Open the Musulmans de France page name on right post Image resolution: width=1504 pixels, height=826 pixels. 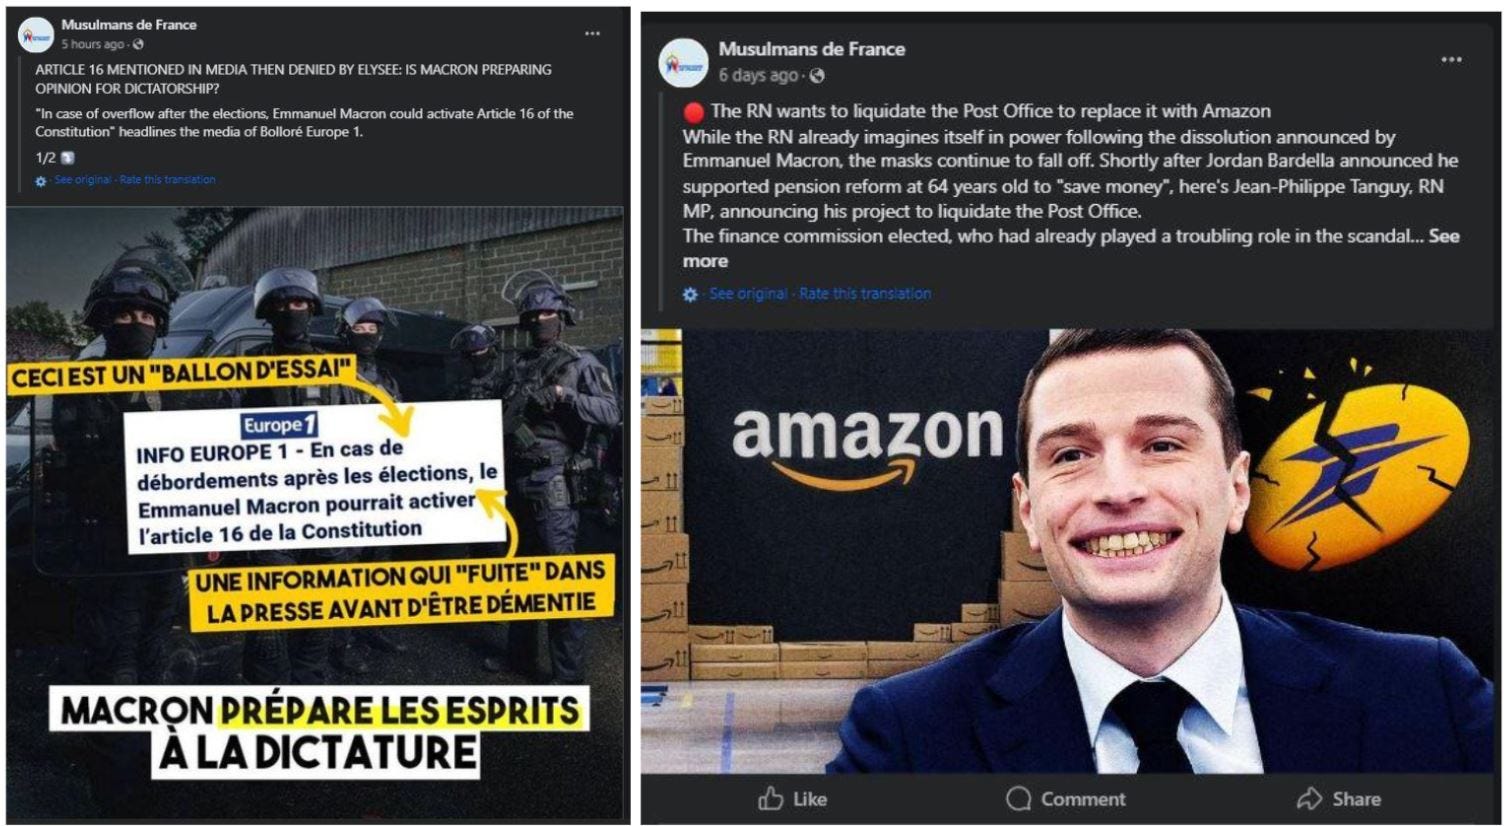[x=812, y=49]
